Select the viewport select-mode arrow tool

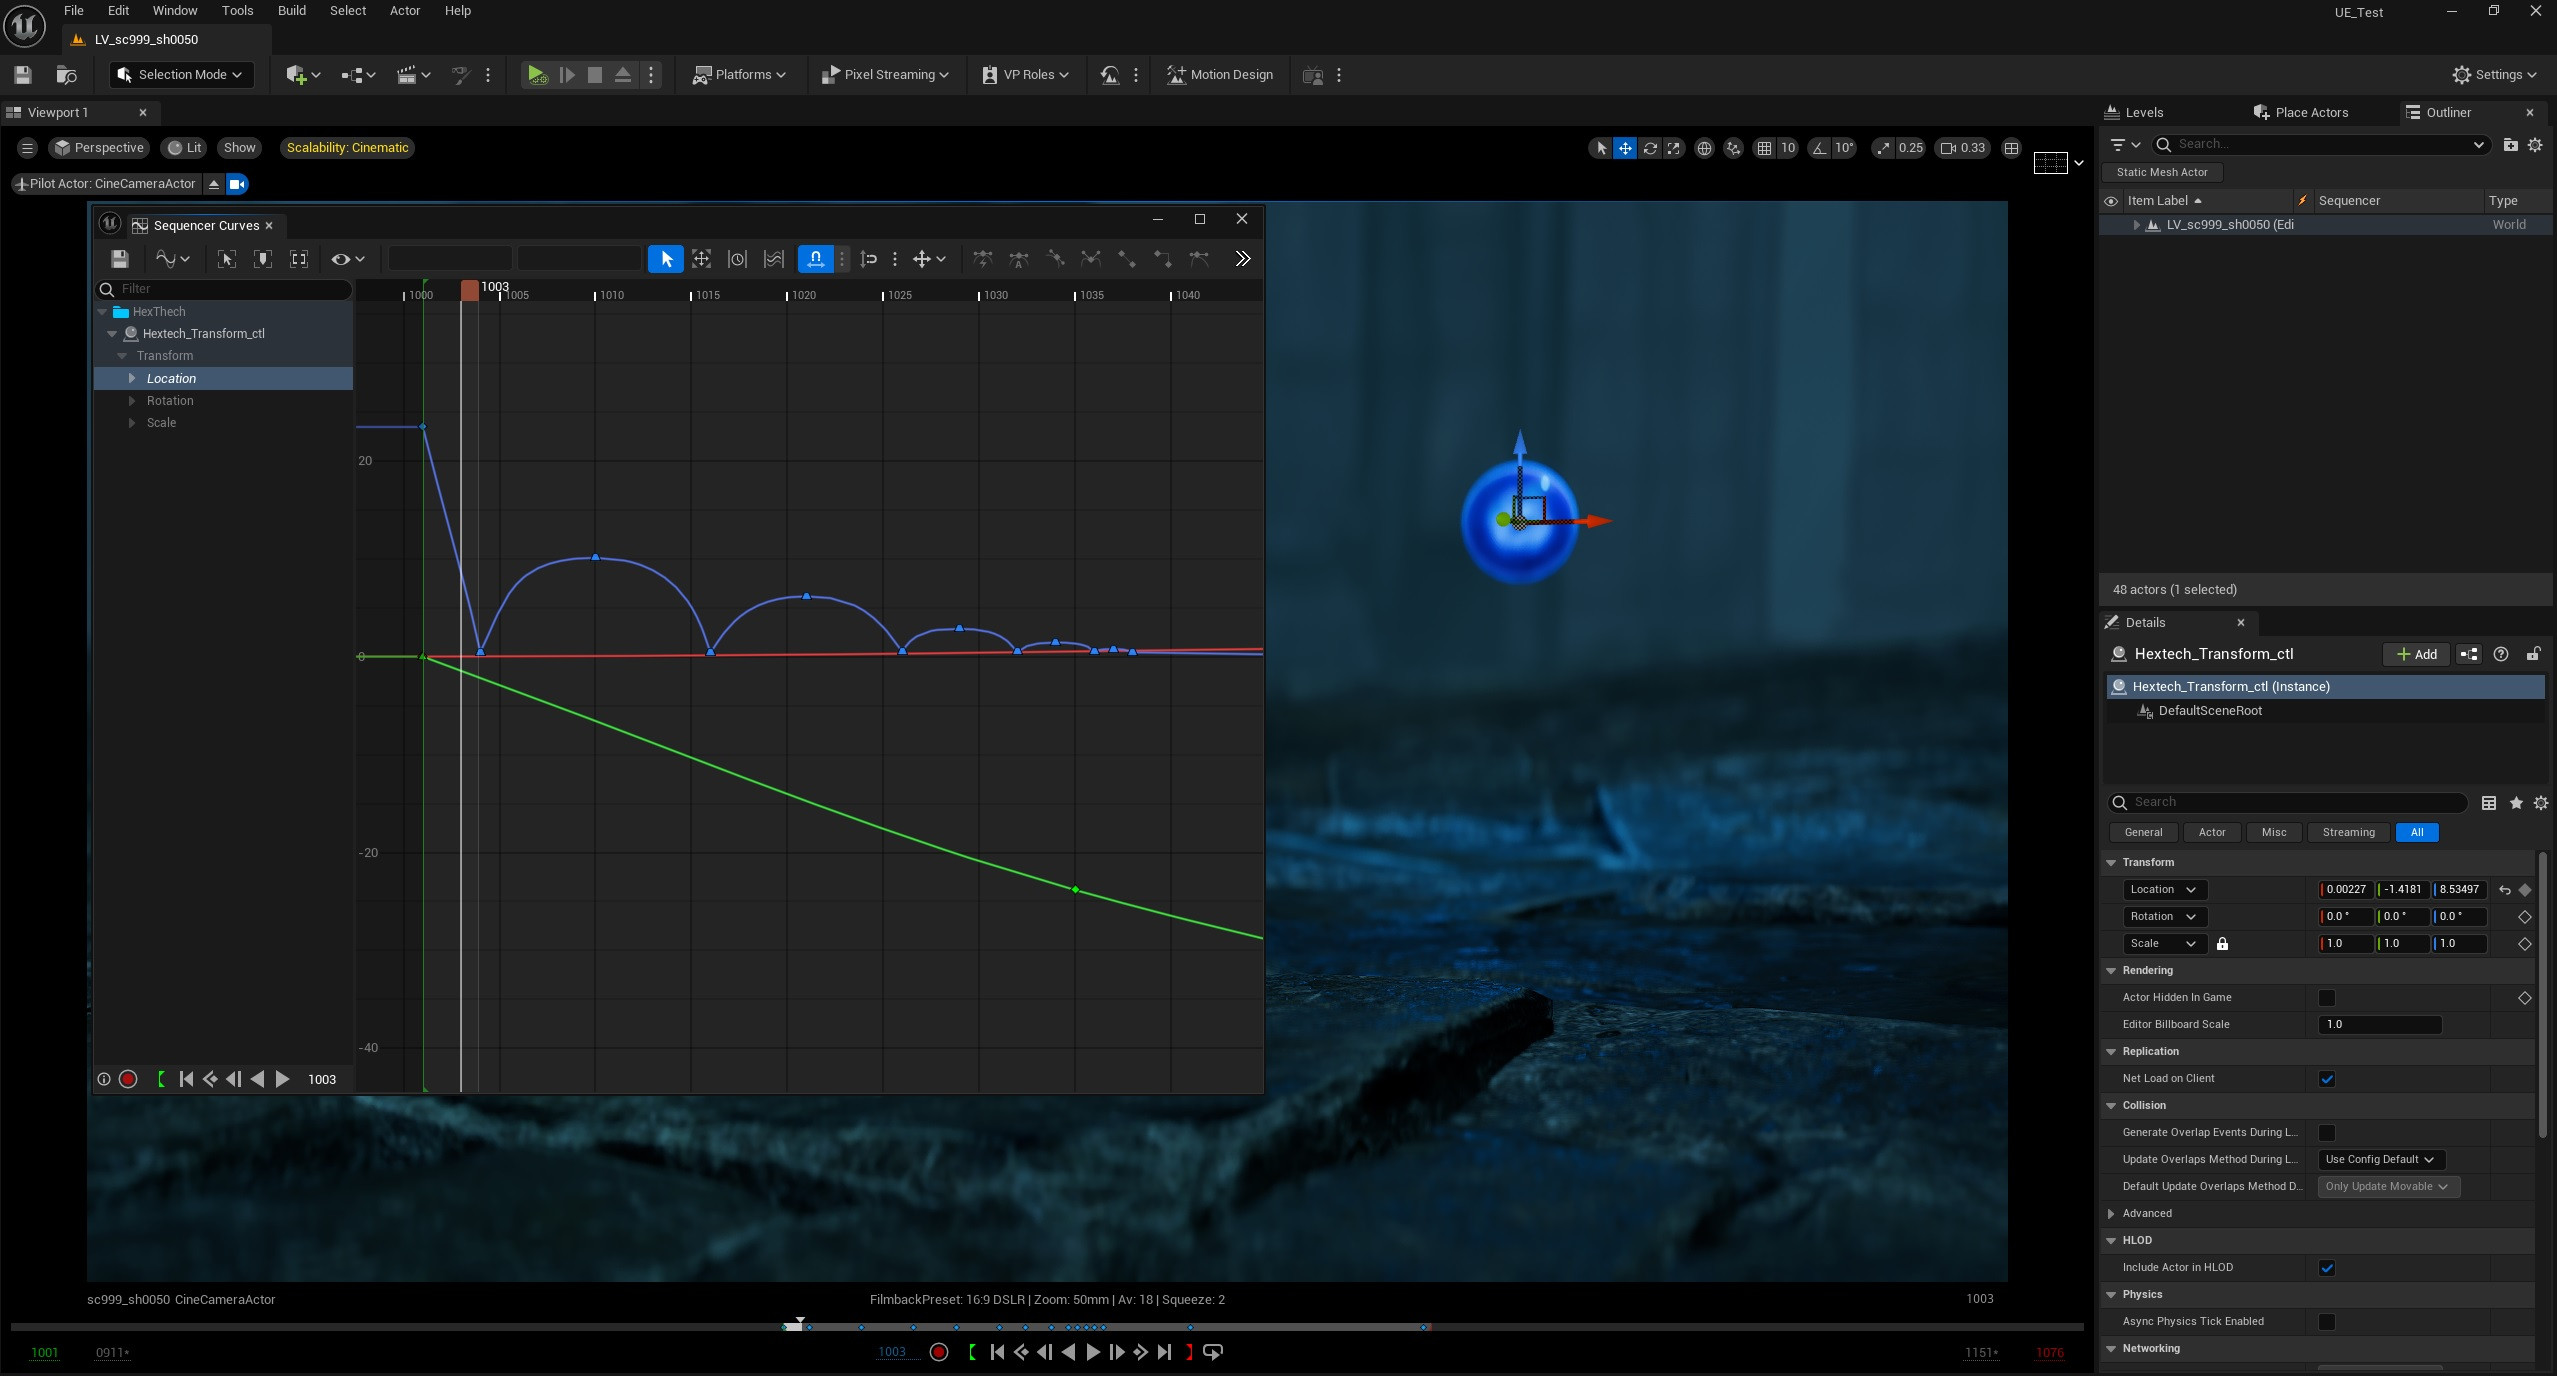(x=1601, y=148)
